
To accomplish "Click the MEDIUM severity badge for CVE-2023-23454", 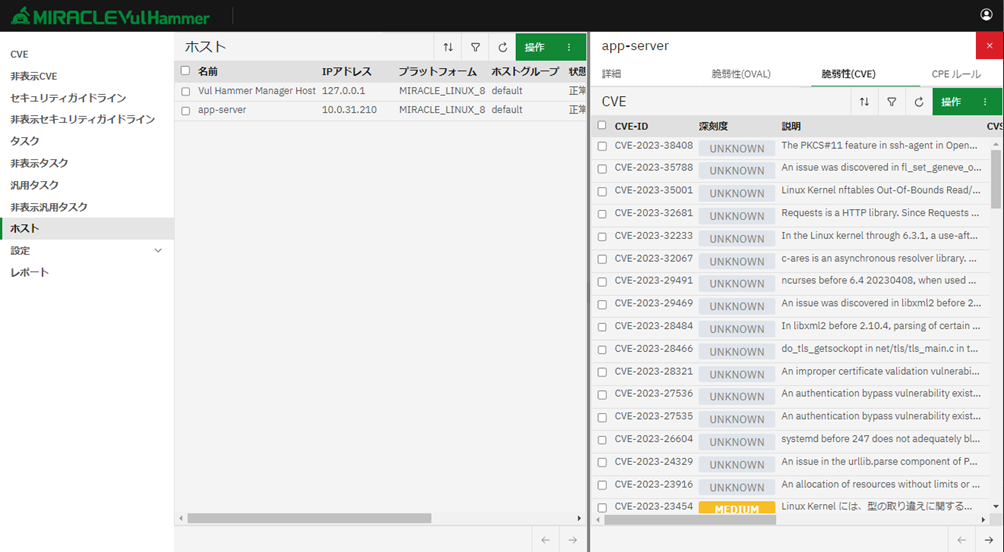I will [x=736, y=508].
